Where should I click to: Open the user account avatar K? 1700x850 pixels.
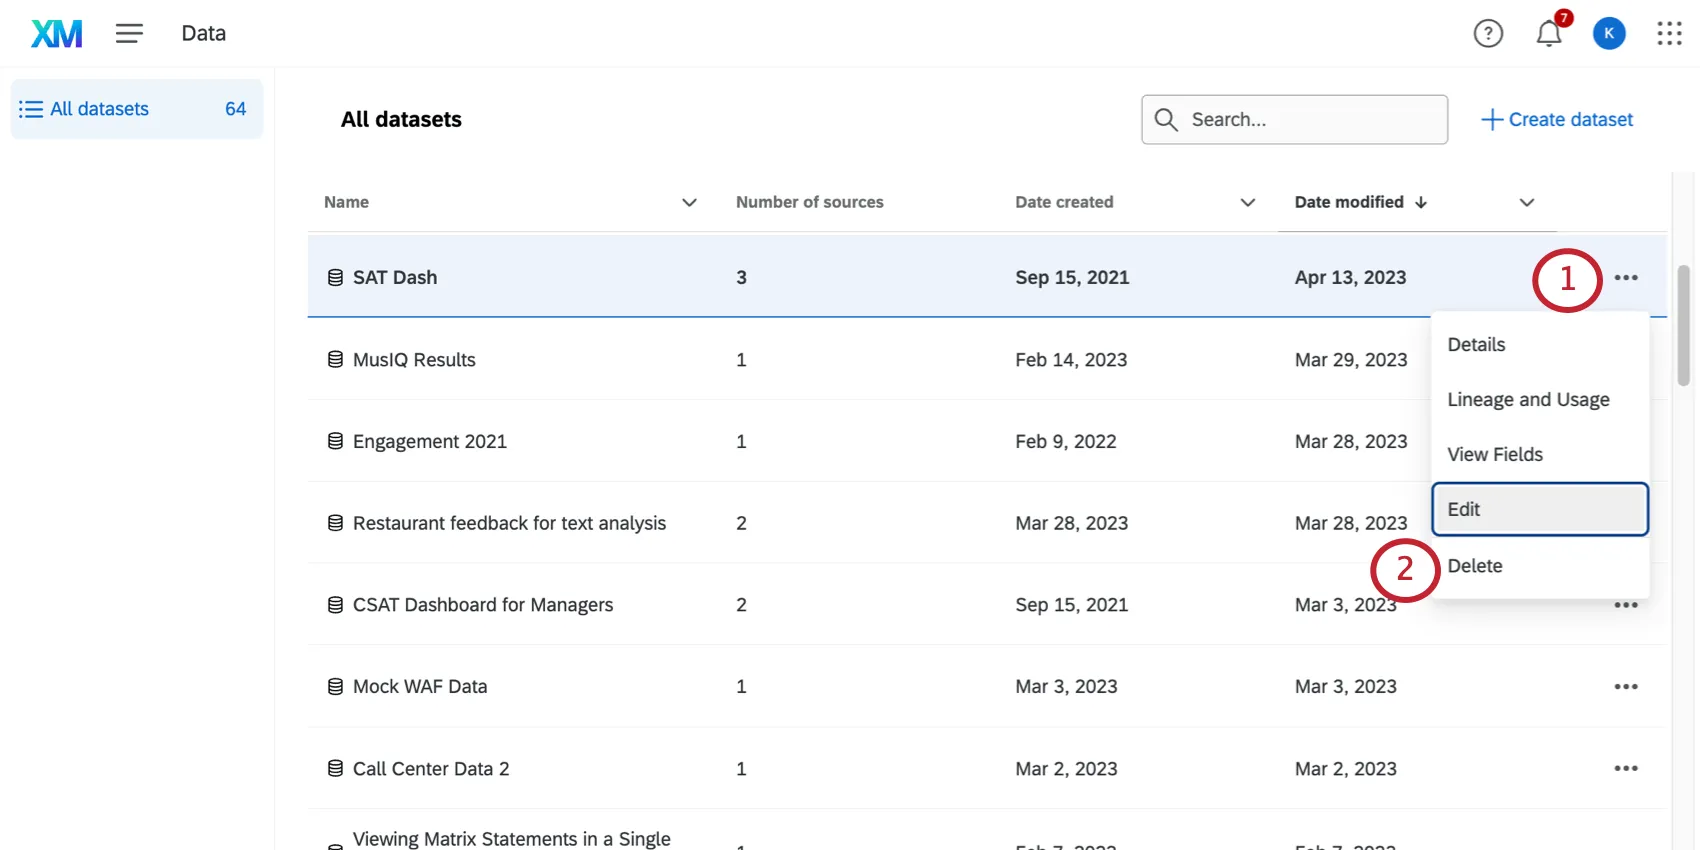1608,34
